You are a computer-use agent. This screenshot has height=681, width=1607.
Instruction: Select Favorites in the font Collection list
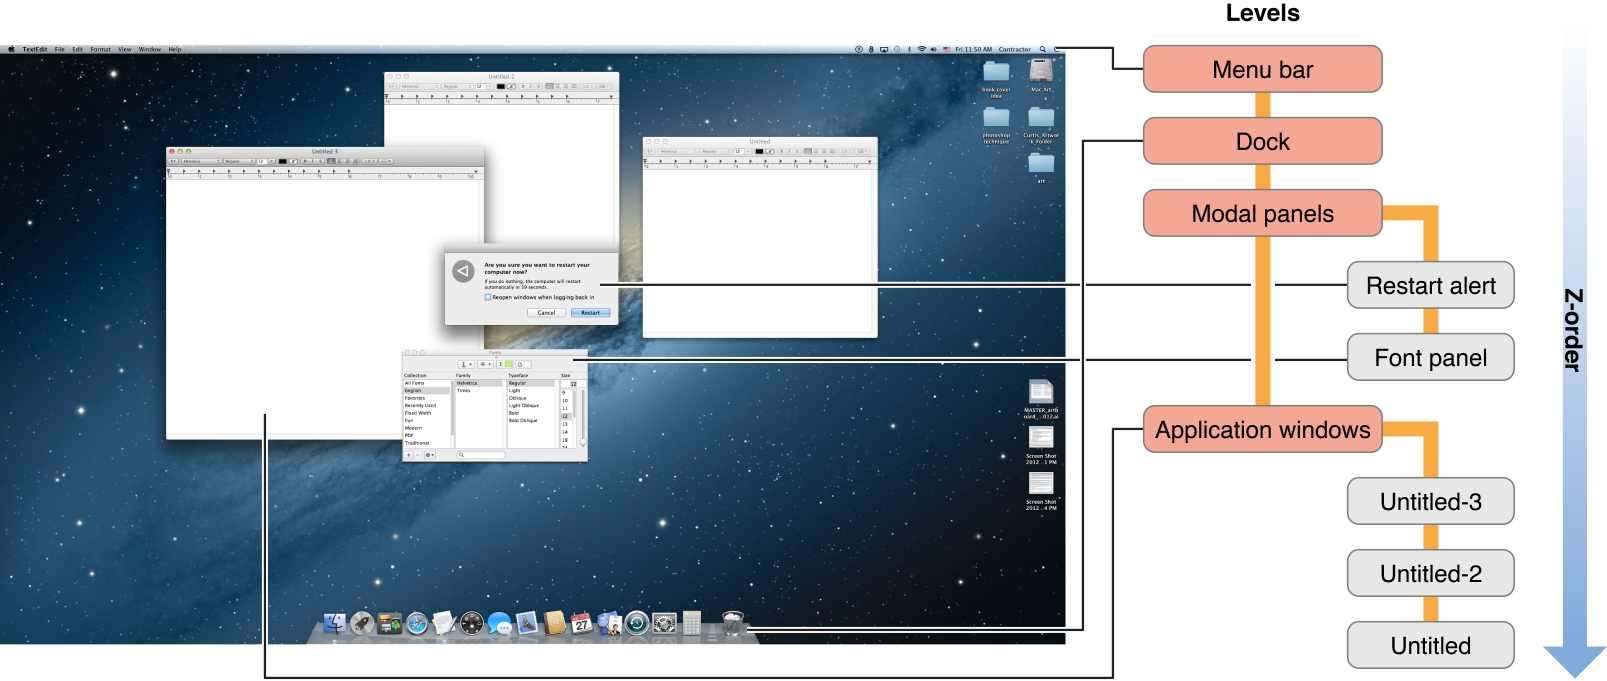(414, 398)
